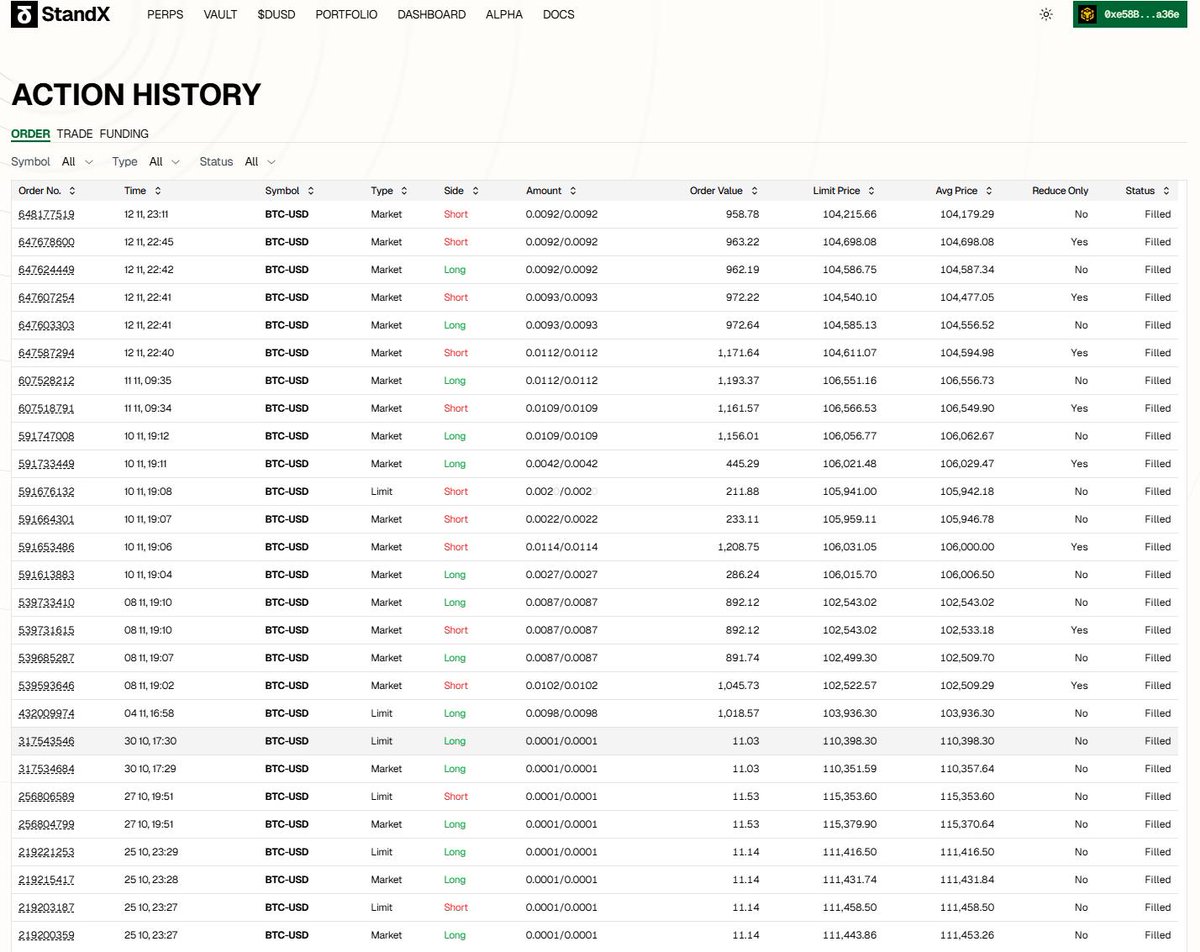The width and height of the screenshot is (1200, 952).
Task: Open the Symbol filter dropdown
Action: click(x=77, y=162)
